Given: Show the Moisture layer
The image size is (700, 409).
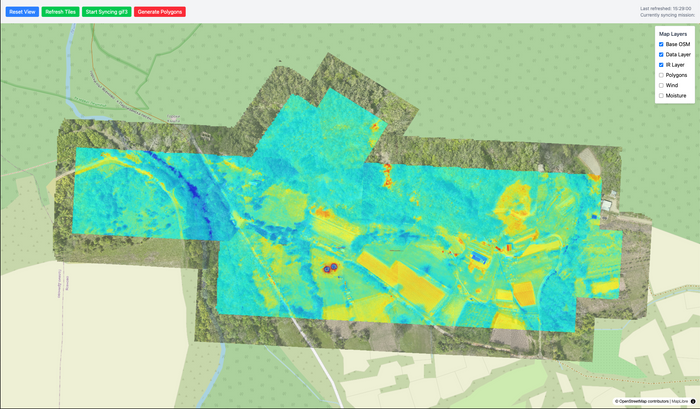Looking at the screenshot, I should click(661, 96).
